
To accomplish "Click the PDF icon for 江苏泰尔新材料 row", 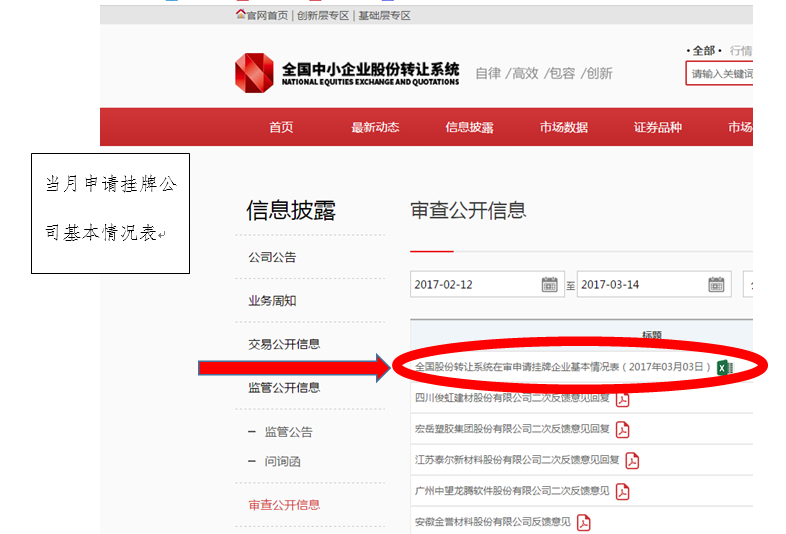I will point(632,461).
